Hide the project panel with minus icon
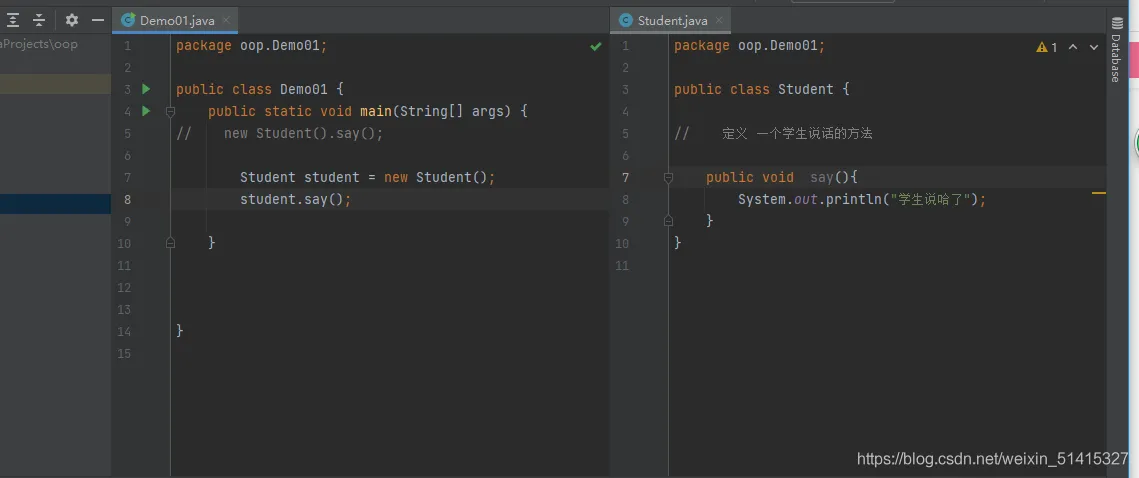 coord(98,20)
